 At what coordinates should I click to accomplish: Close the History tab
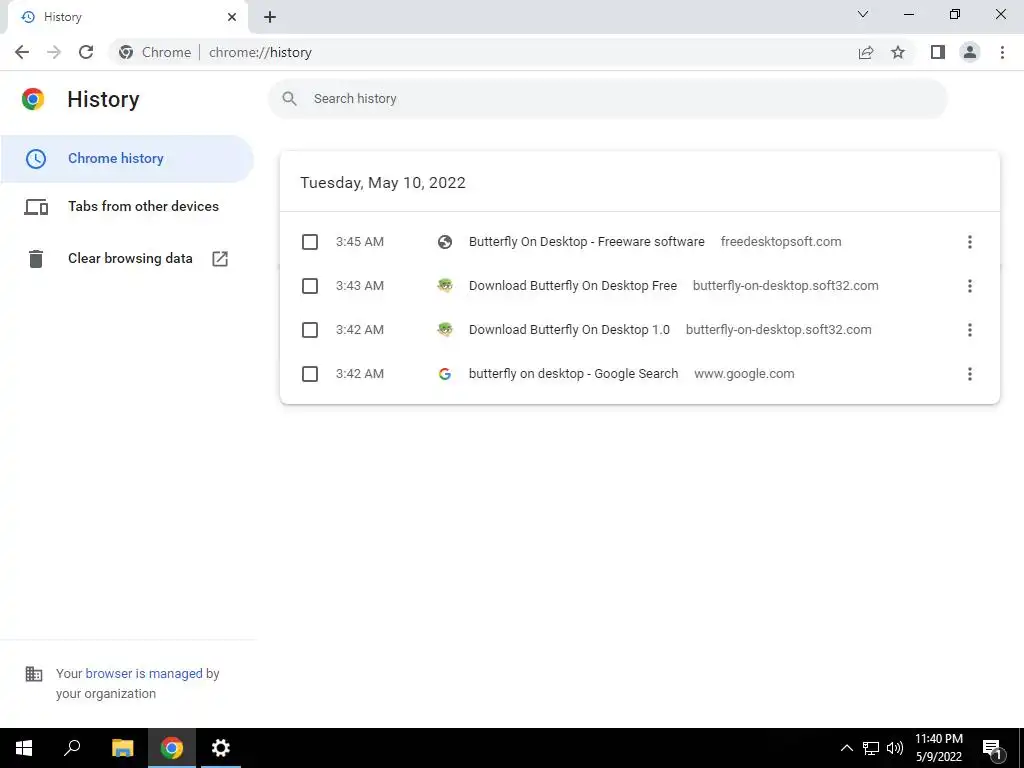pyautogui.click(x=232, y=17)
